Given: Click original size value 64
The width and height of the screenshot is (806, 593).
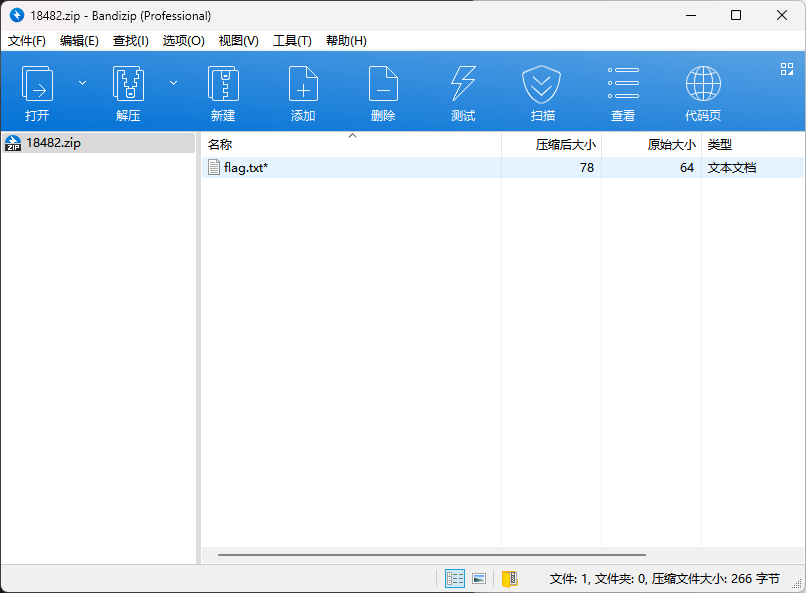Looking at the screenshot, I should [x=687, y=168].
